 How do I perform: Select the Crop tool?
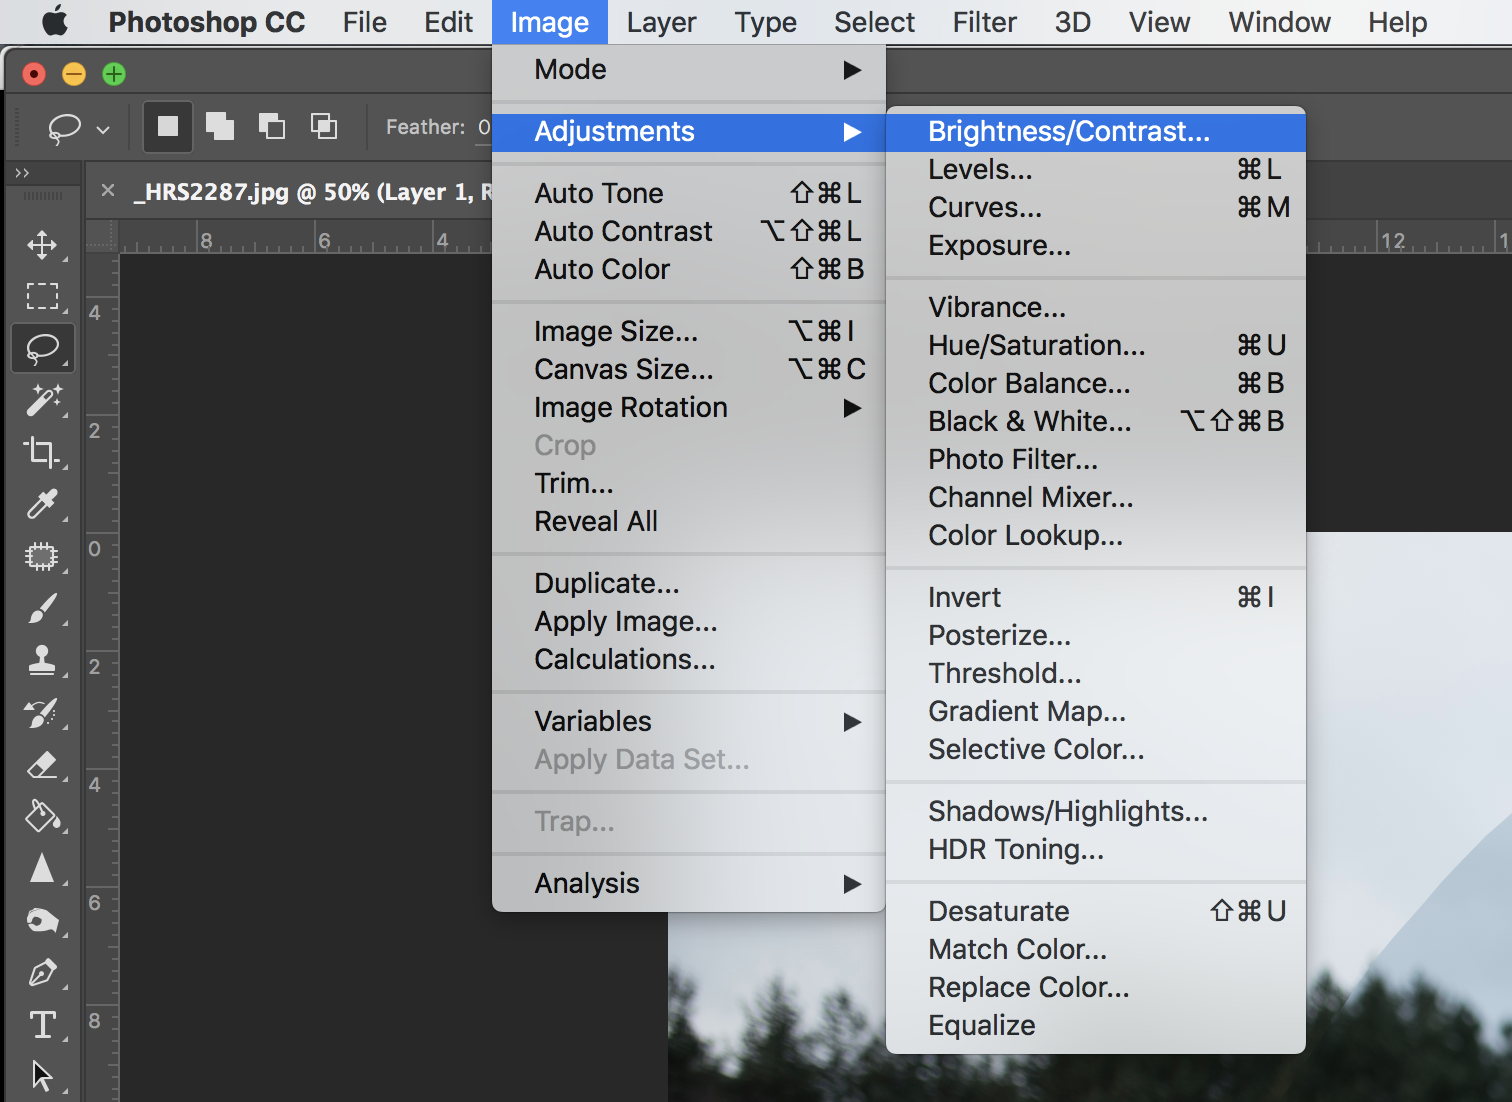tap(42, 452)
